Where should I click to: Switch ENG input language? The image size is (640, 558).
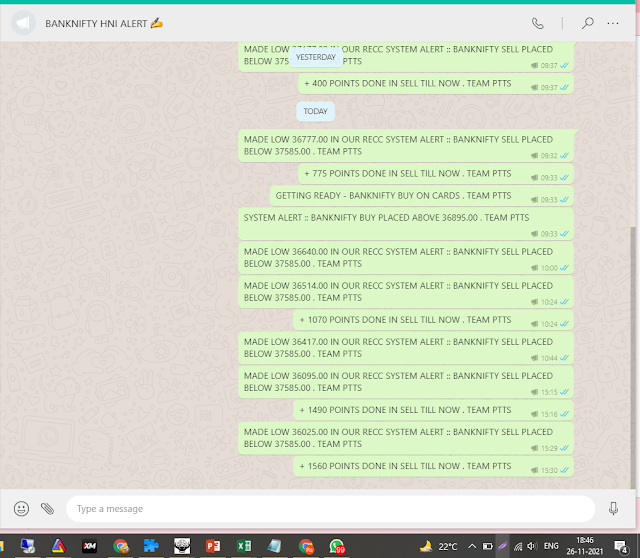(x=551, y=546)
